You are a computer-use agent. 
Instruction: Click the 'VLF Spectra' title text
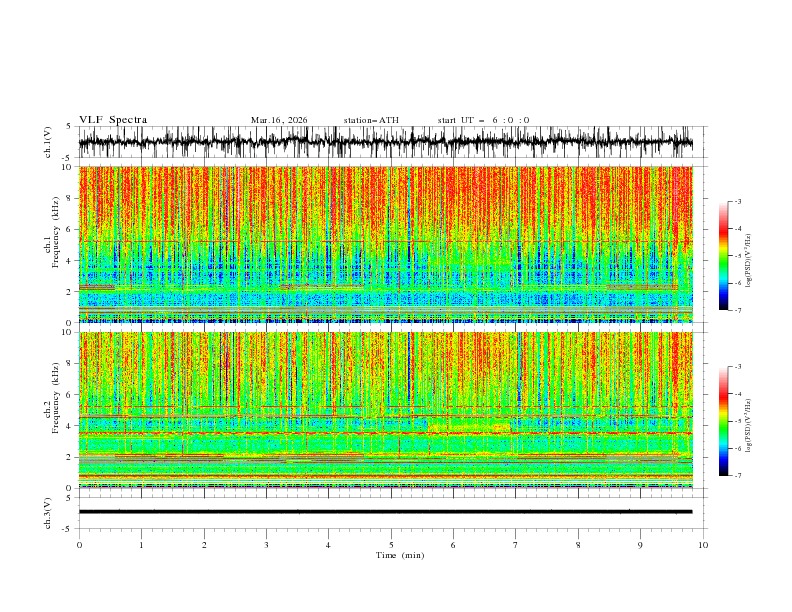(x=113, y=120)
